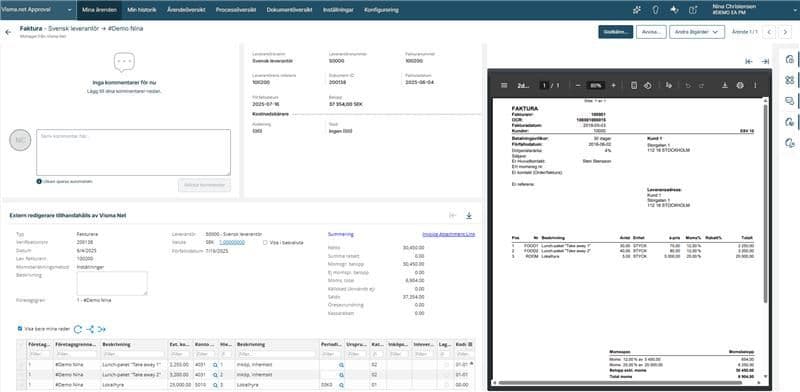This screenshot has width=800, height=392.
Task: Open the 'Andra åtgärder' dropdown
Action: click(x=697, y=32)
